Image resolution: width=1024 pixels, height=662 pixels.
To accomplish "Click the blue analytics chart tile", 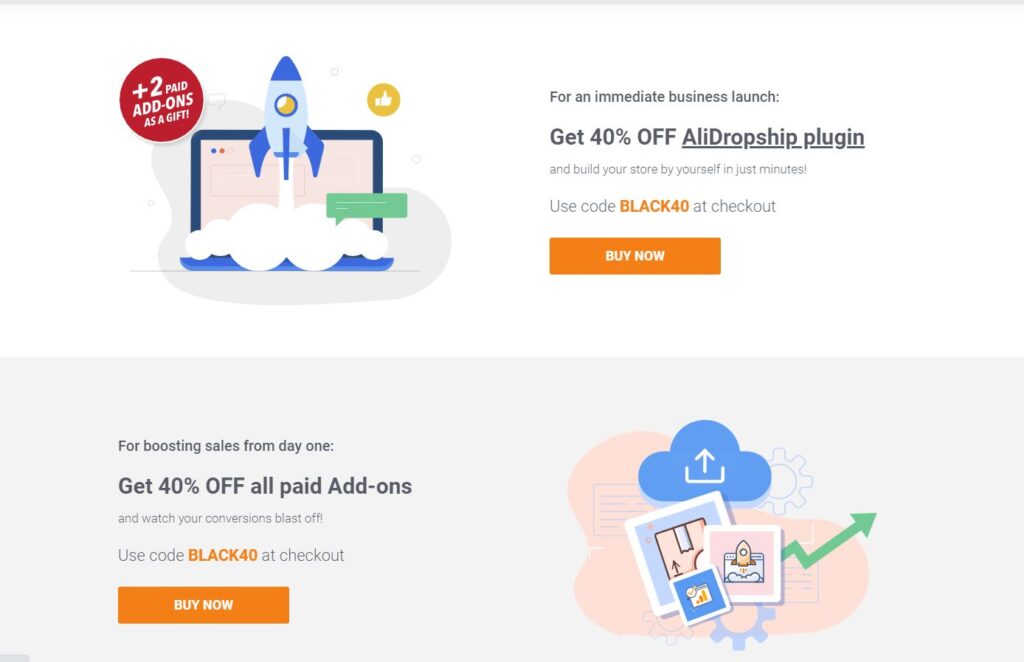I will (x=700, y=595).
